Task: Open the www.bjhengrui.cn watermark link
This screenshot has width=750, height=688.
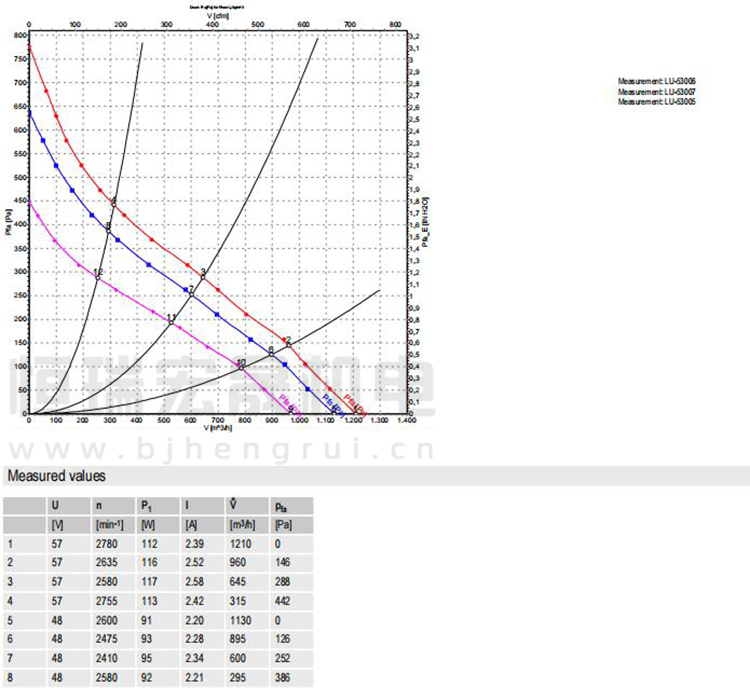Action: tap(219, 446)
